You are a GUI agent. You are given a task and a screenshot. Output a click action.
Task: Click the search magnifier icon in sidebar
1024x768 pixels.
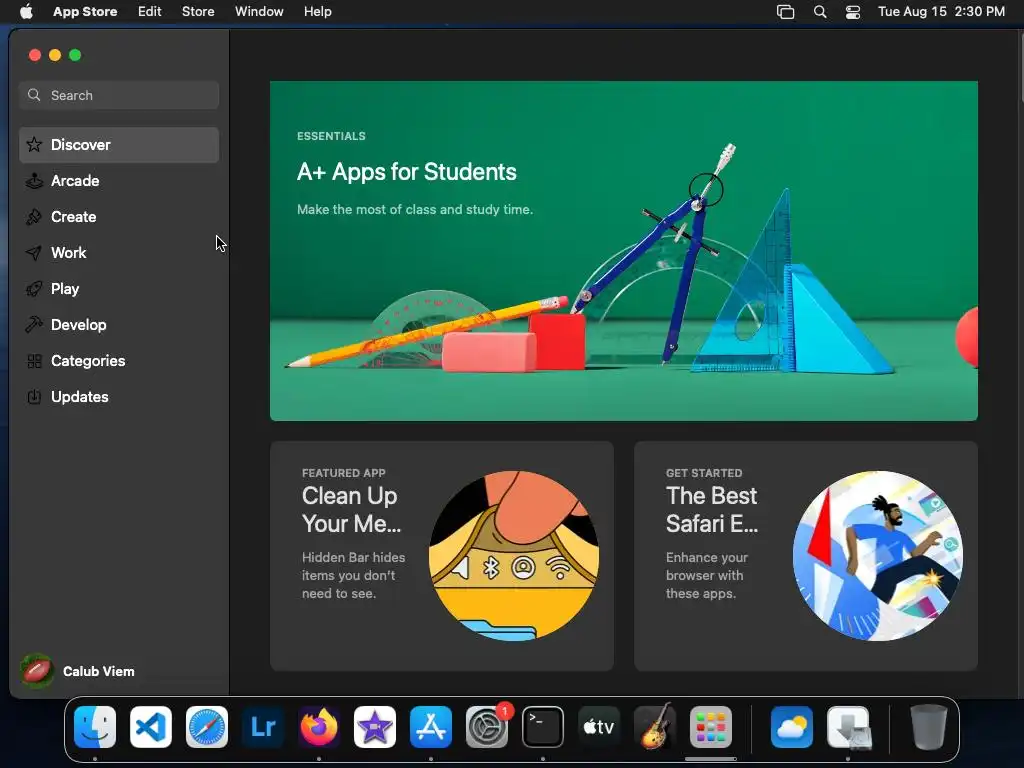pos(34,95)
